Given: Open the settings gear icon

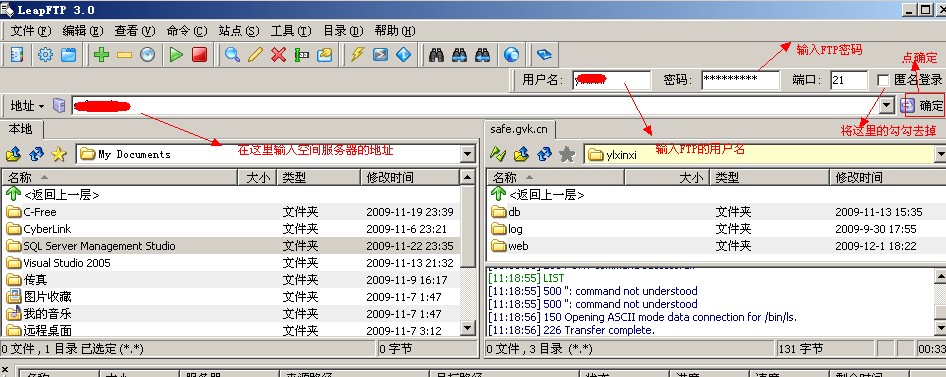Looking at the screenshot, I should (x=45, y=55).
